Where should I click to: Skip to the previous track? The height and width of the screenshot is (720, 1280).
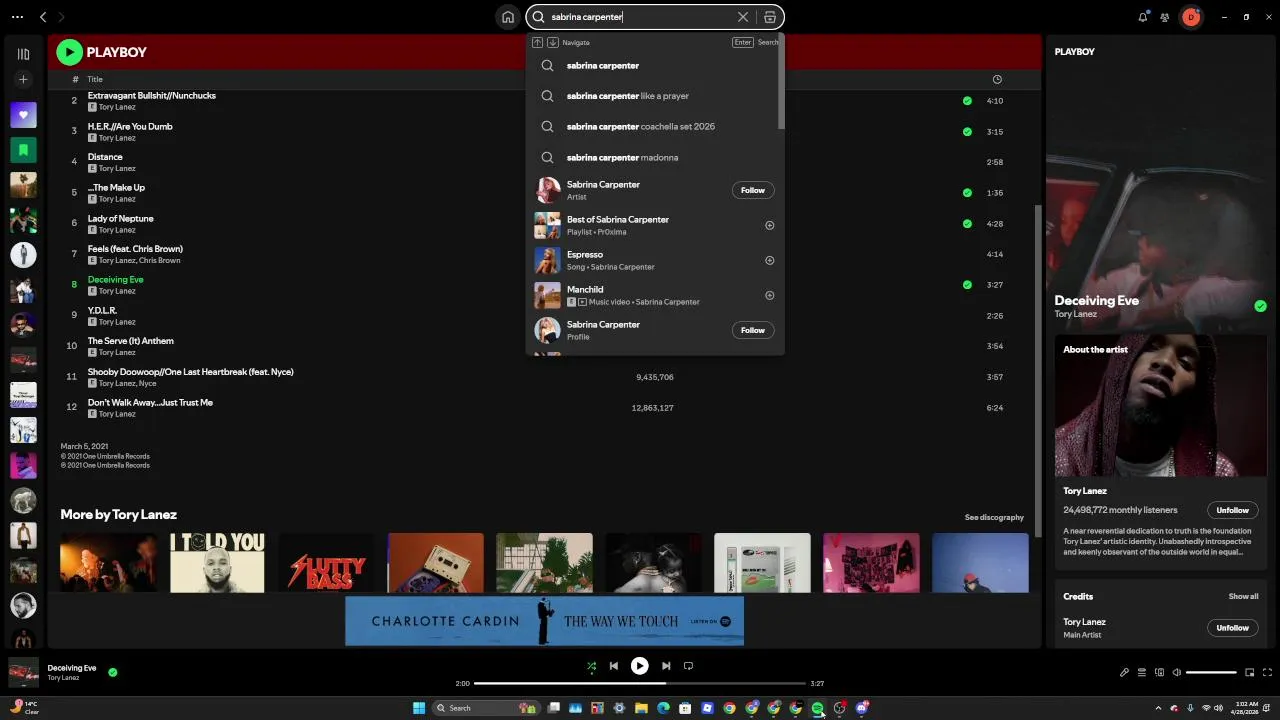click(614, 666)
